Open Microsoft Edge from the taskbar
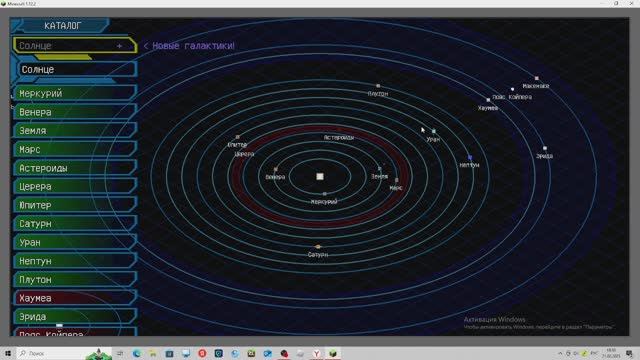 137,353
